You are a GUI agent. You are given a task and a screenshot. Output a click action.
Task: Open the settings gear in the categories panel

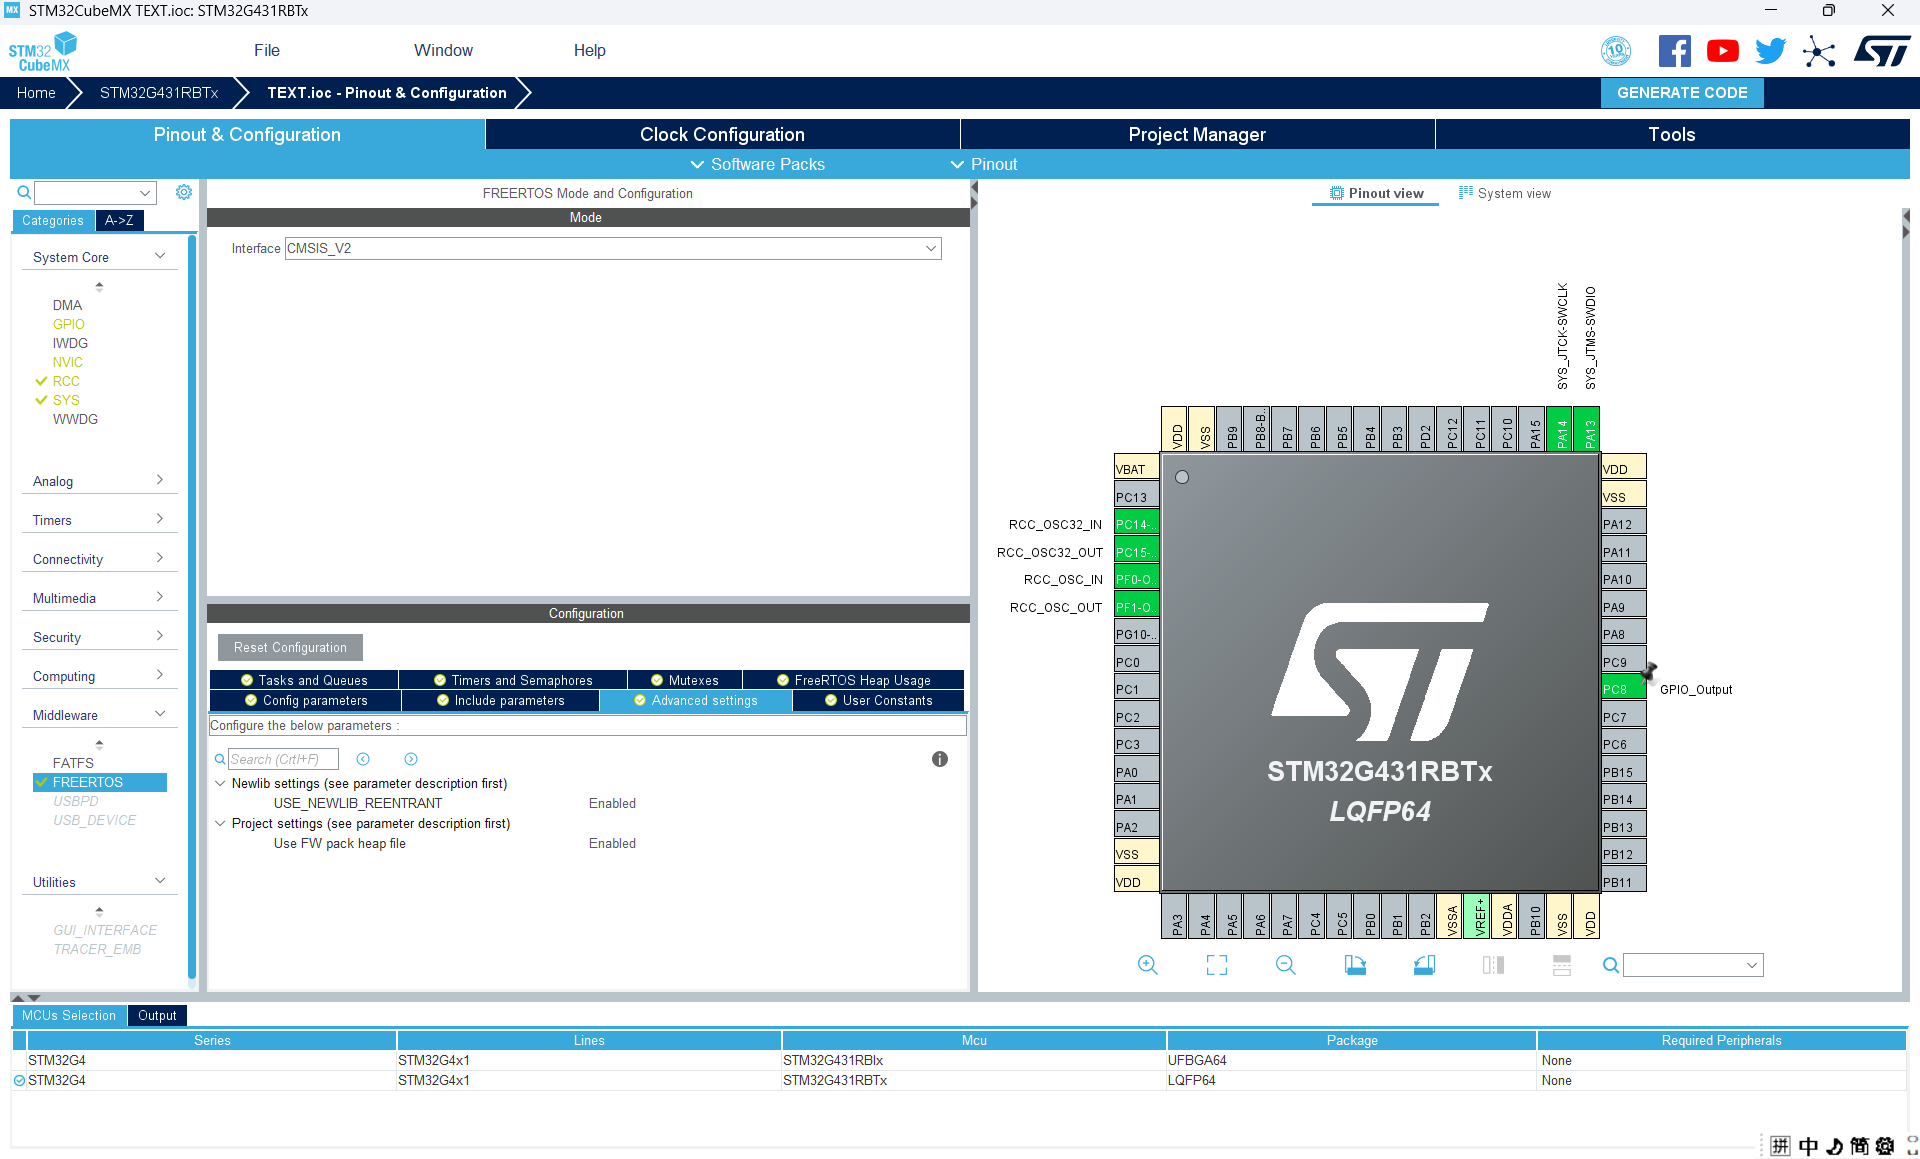(x=184, y=192)
